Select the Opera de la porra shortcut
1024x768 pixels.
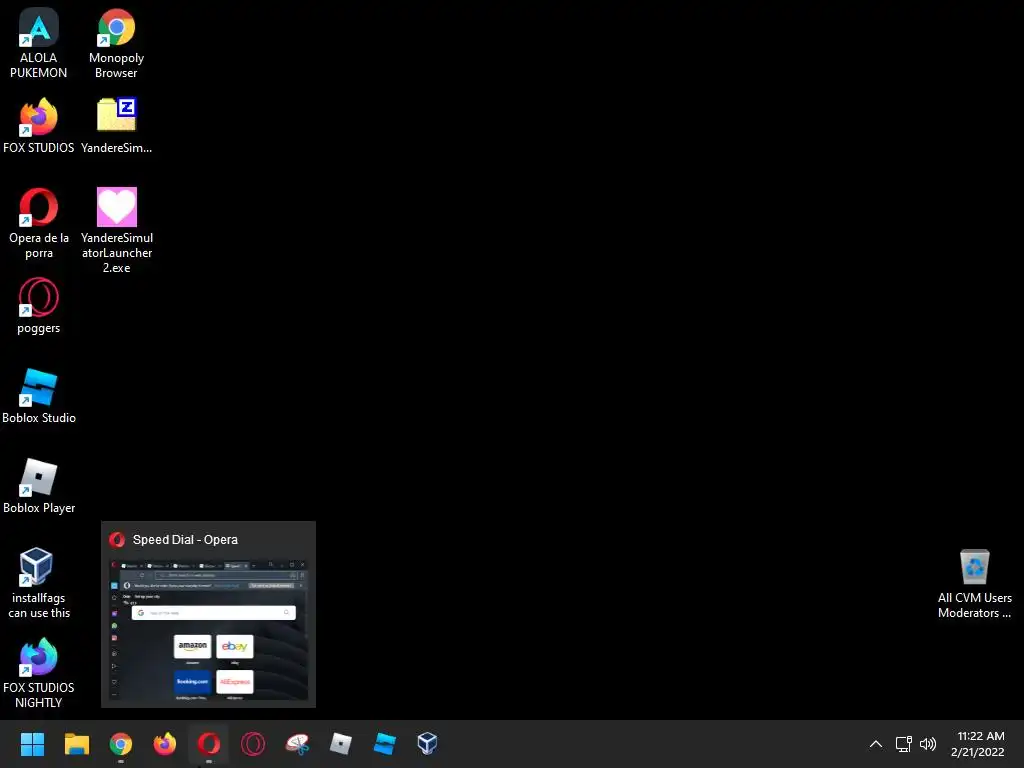tap(39, 223)
